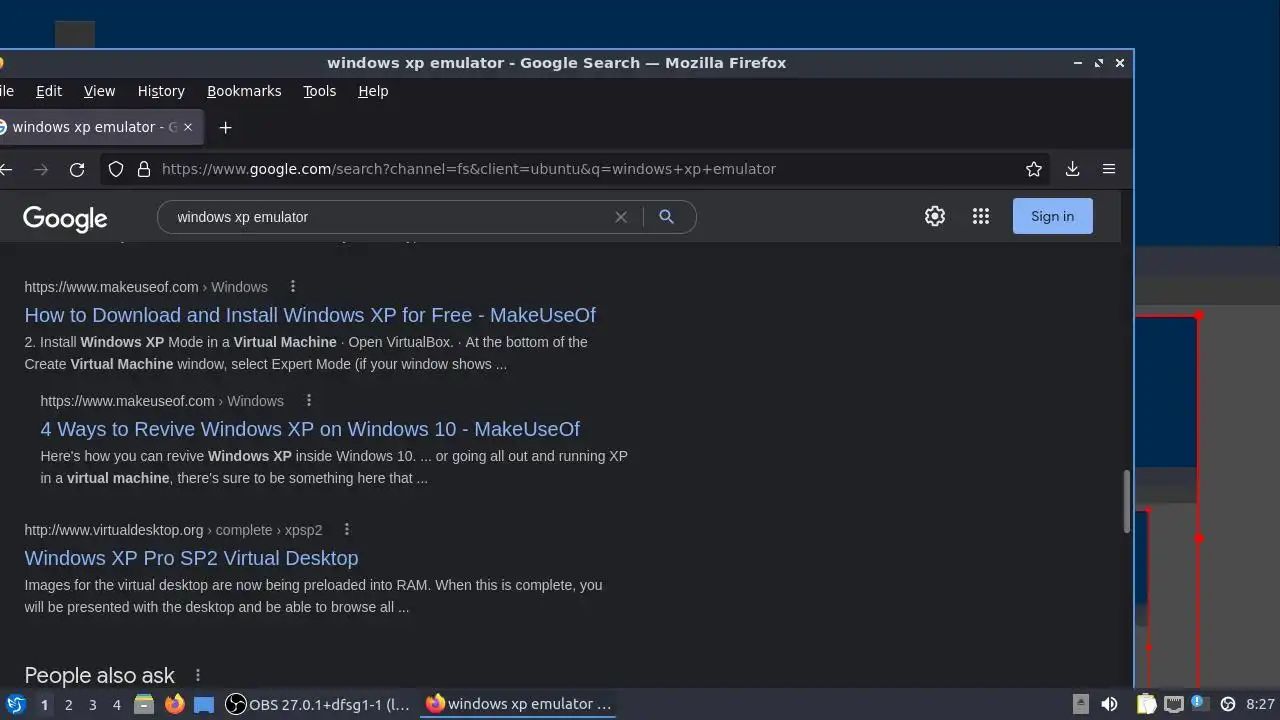Open options for 4 Ways to Revive result
Image resolution: width=1280 pixels, height=720 pixels.
click(309, 401)
